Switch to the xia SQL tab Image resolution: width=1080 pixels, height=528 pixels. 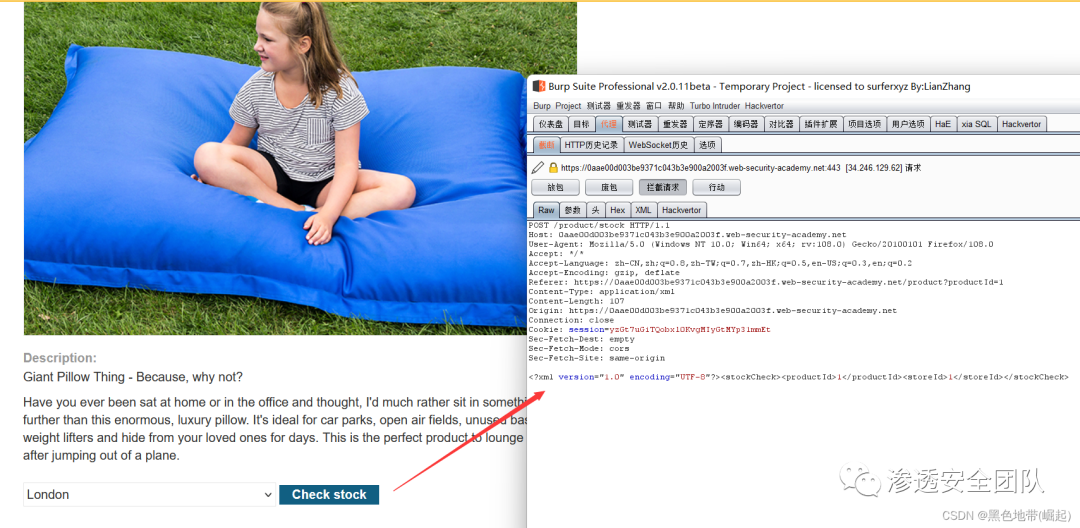[x=976, y=124]
